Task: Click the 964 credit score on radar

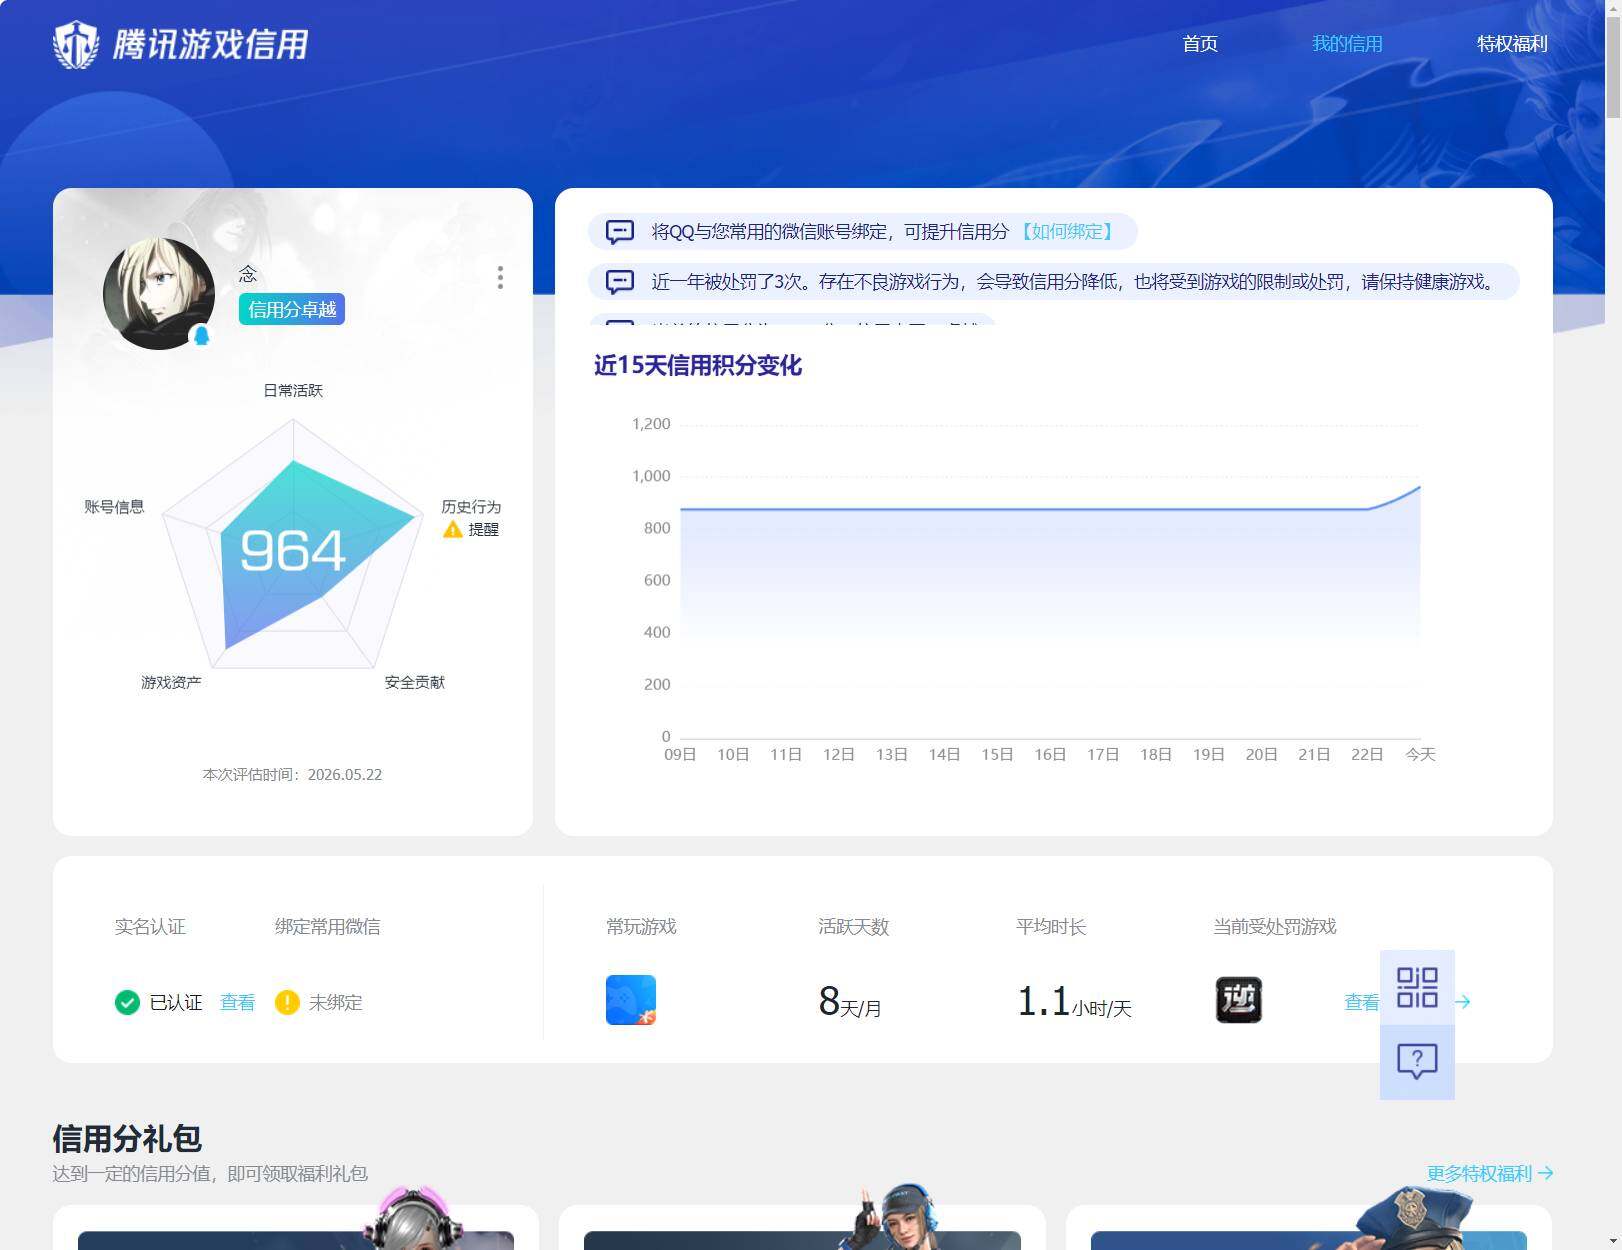Action: point(293,551)
